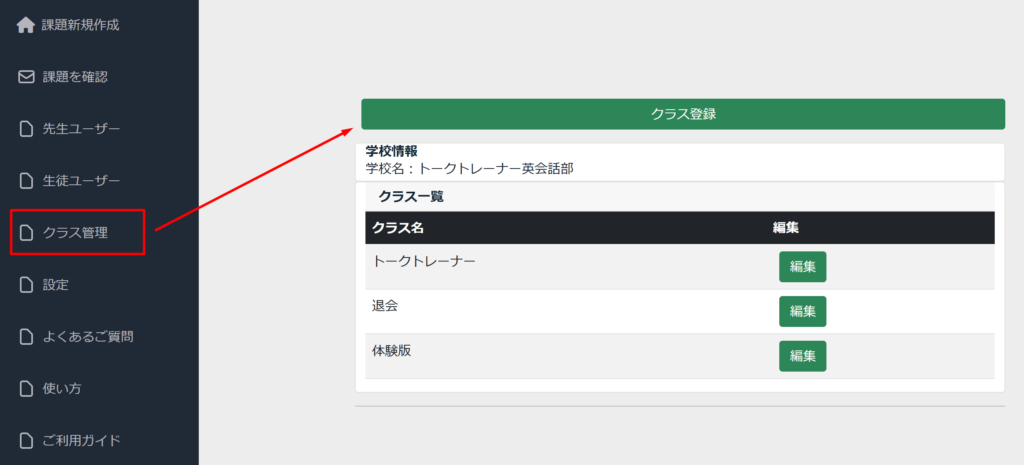Click 編集 for the 退会 class
The image size is (1024, 465).
tap(802, 311)
